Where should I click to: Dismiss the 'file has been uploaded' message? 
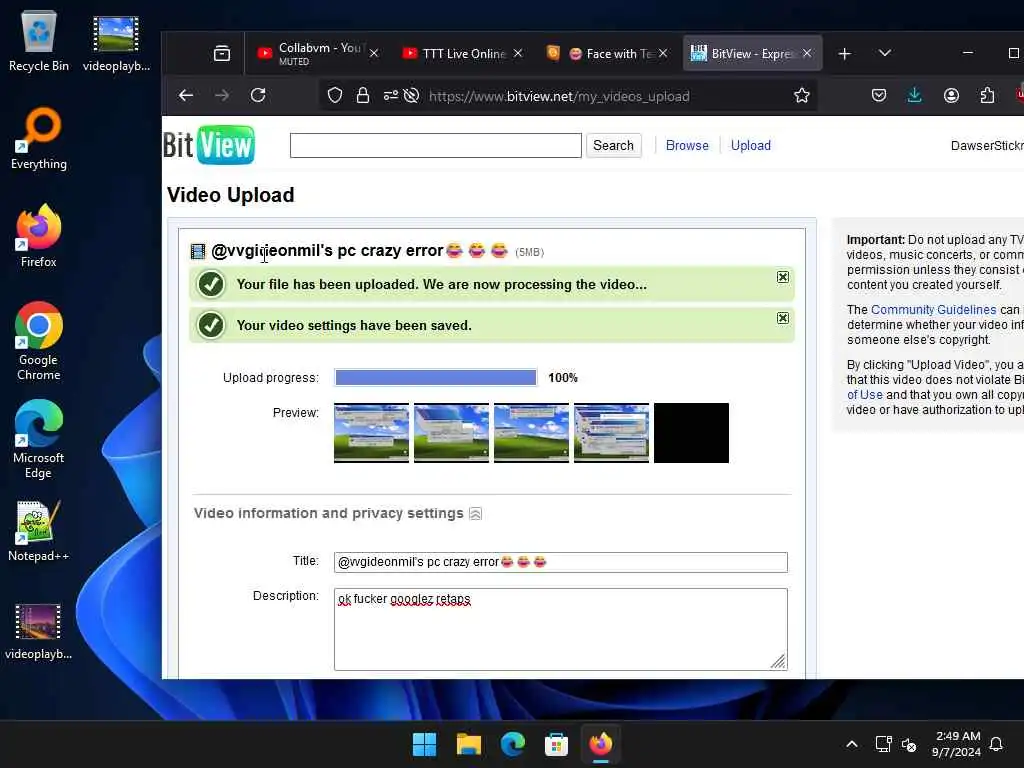point(782,277)
